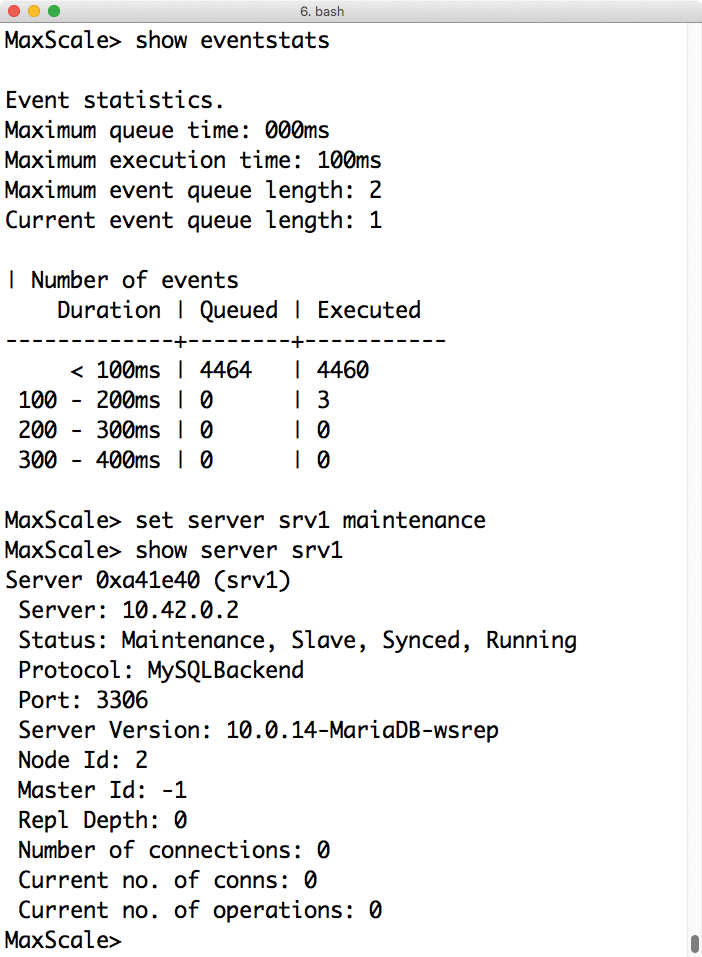
Task: Select the show eventstats command text
Action: click(230, 41)
